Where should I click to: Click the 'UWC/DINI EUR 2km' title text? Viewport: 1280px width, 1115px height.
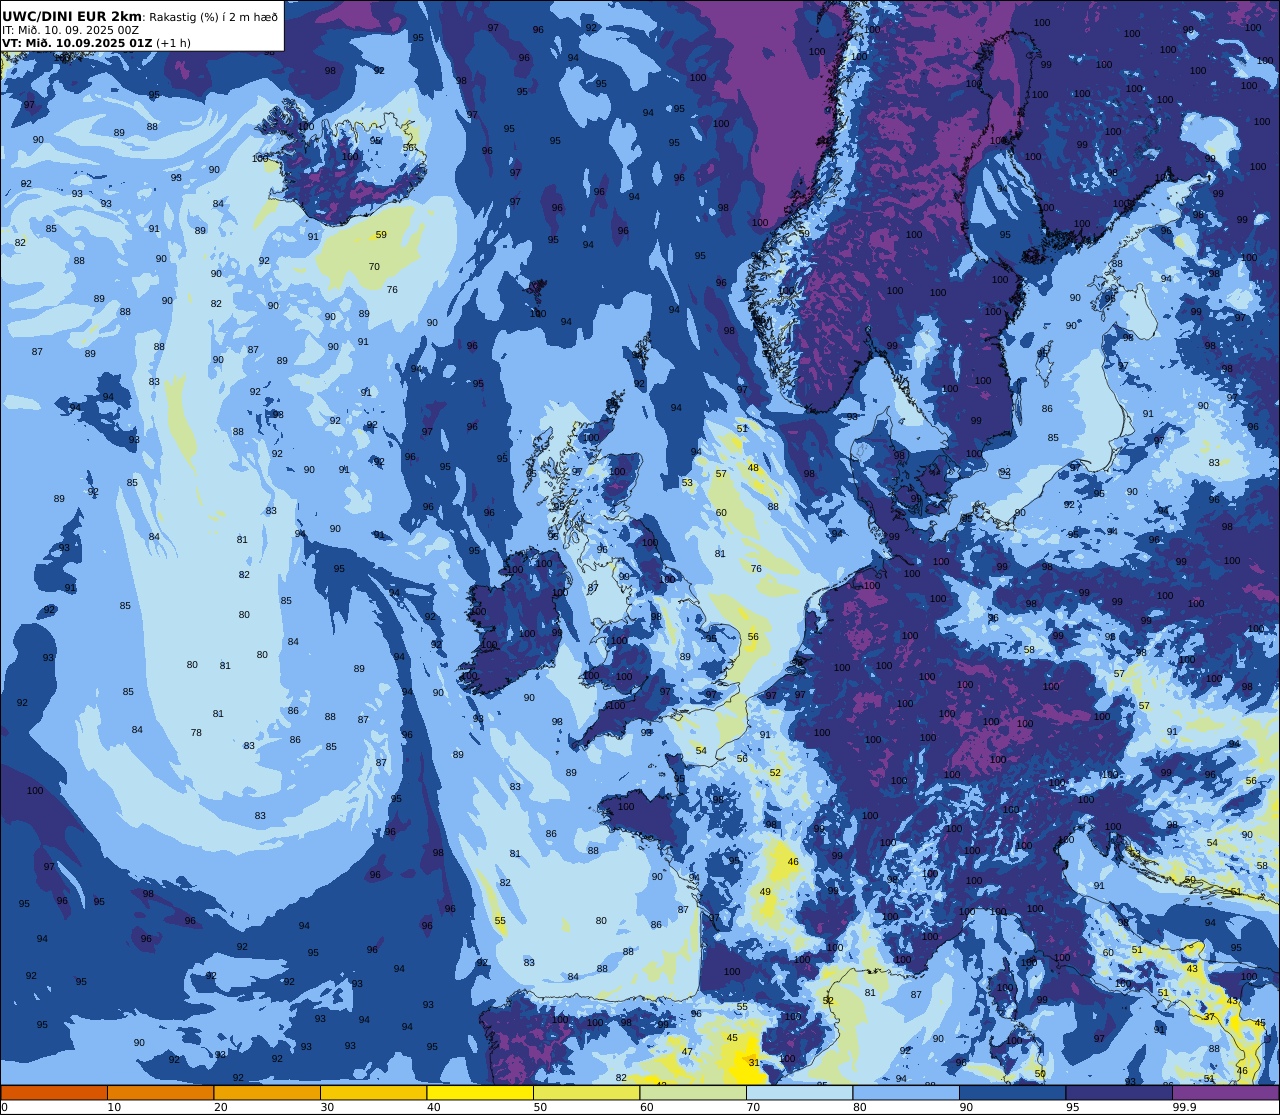[x=73, y=16]
